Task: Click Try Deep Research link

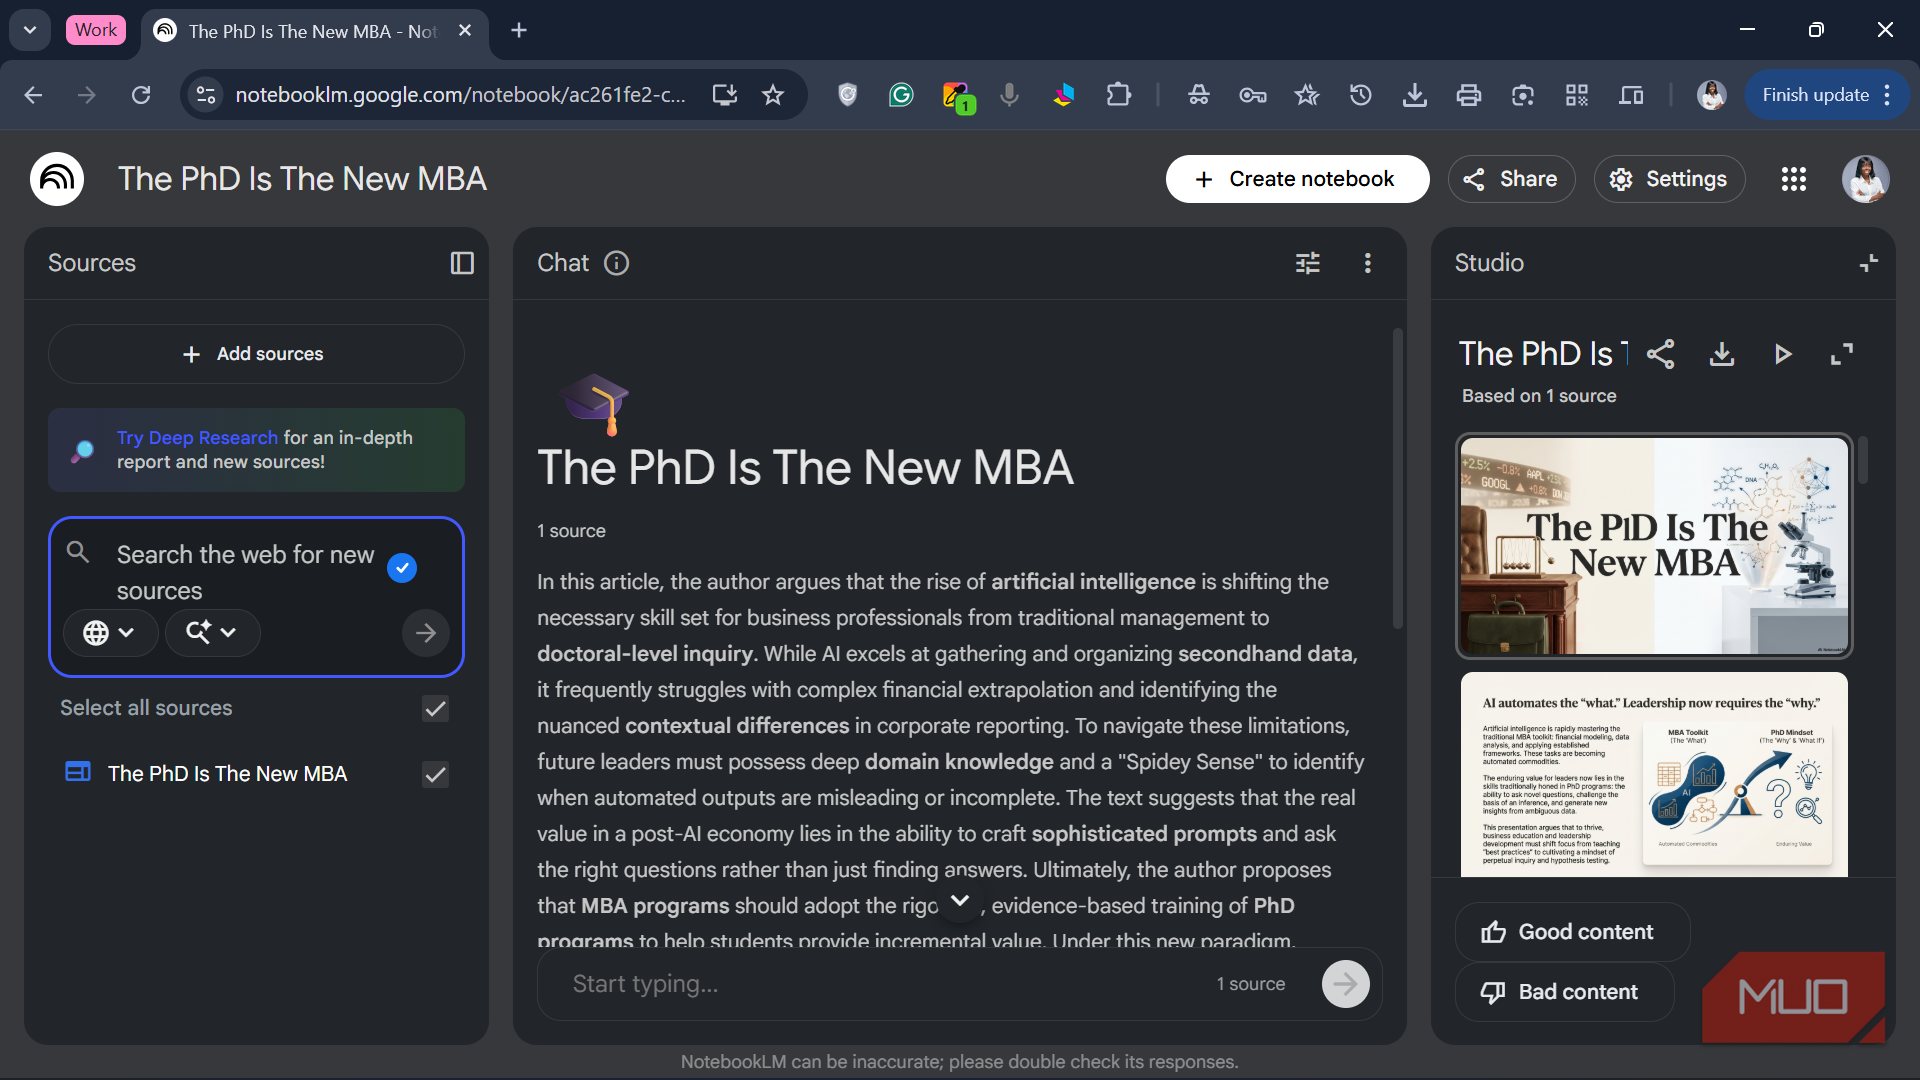Action: tap(197, 438)
